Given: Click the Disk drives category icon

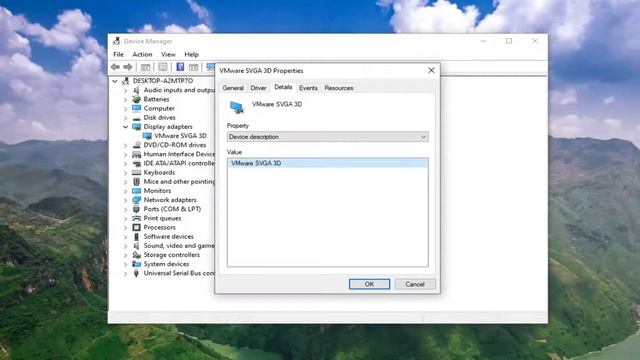Looking at the screenshot, I should pyautogui.click(x=136, y=118).
